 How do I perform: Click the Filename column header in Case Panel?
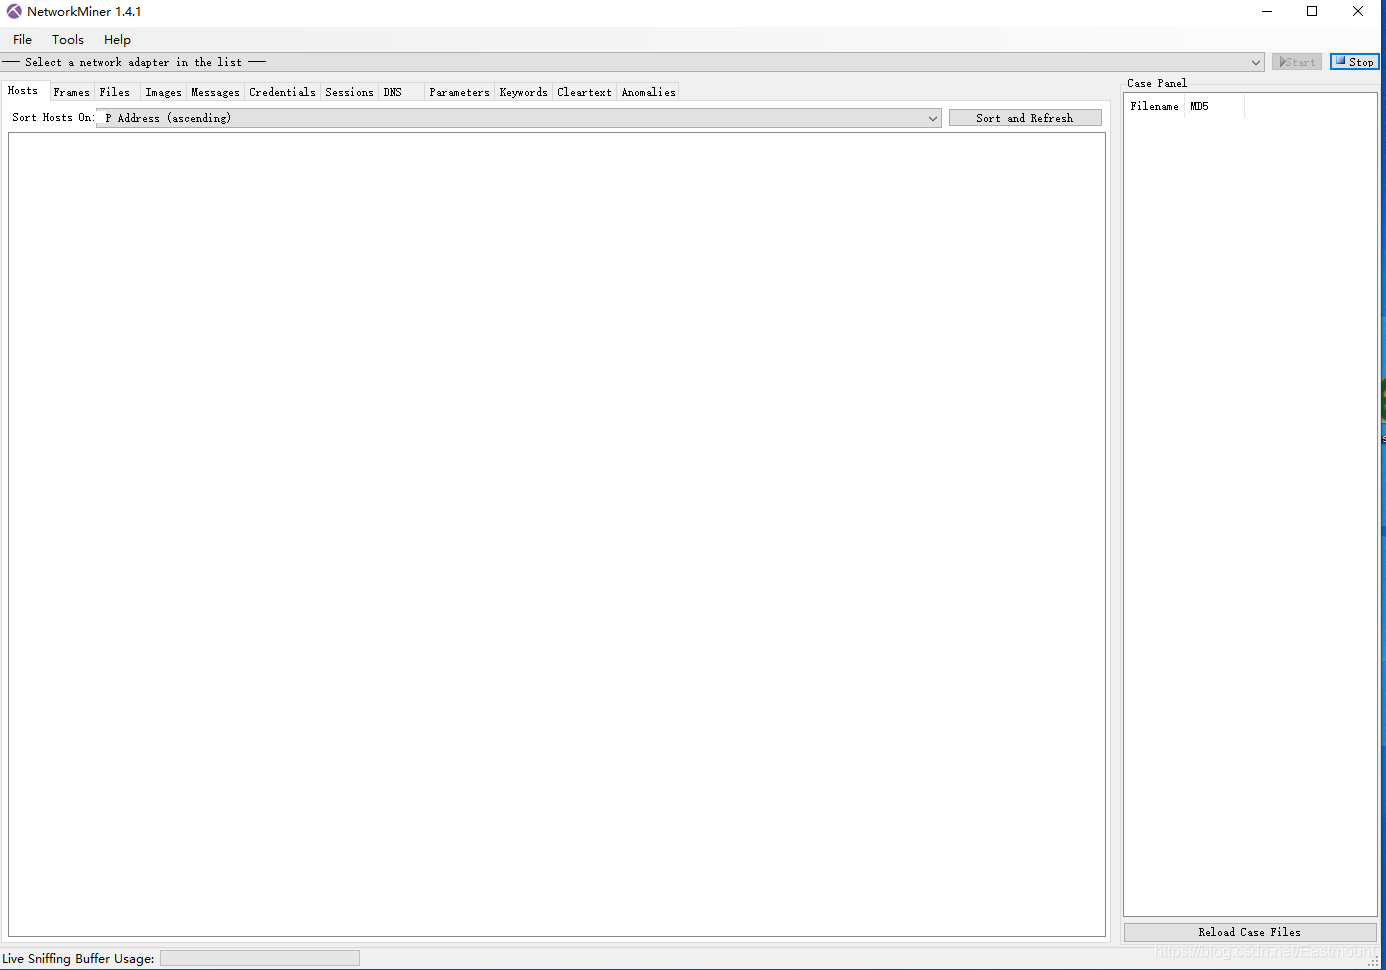tap(1155, 106)
